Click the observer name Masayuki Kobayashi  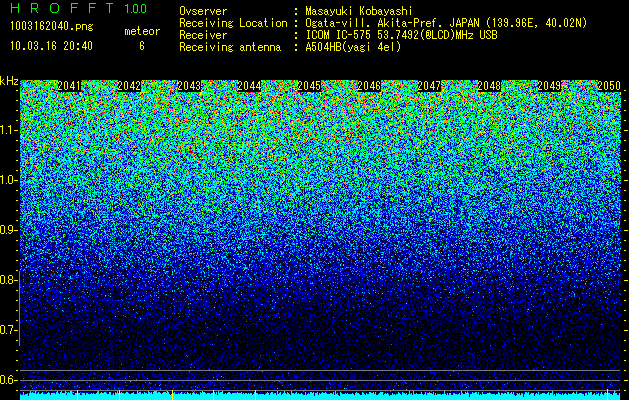tap(359, 12)
